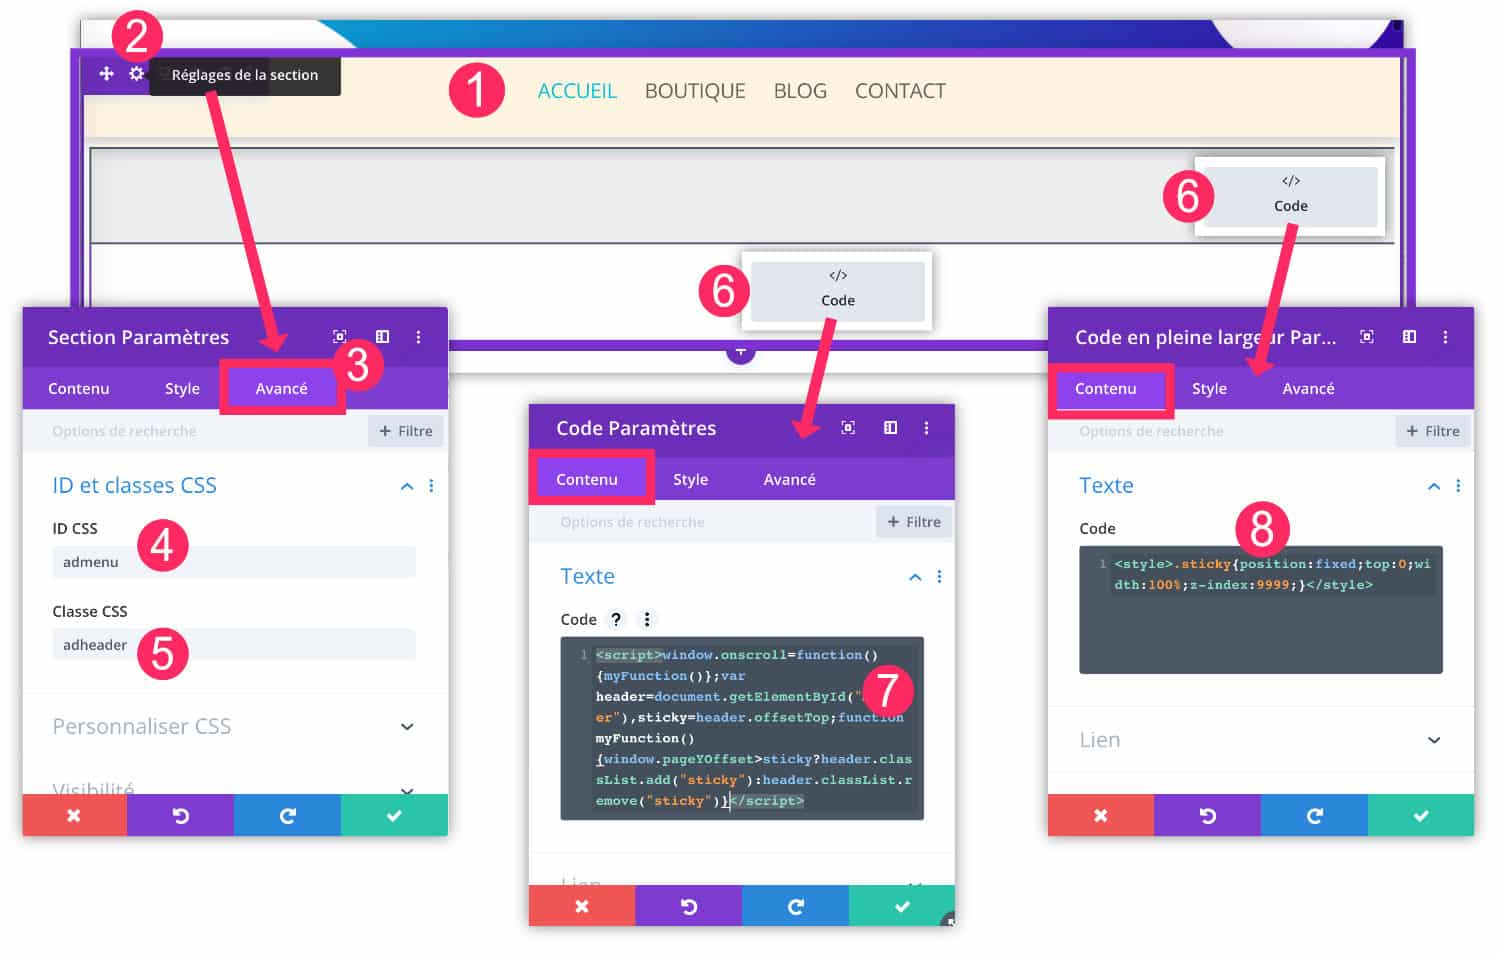Collapse Texte group in Code Paramètres

tap(915, 577)
